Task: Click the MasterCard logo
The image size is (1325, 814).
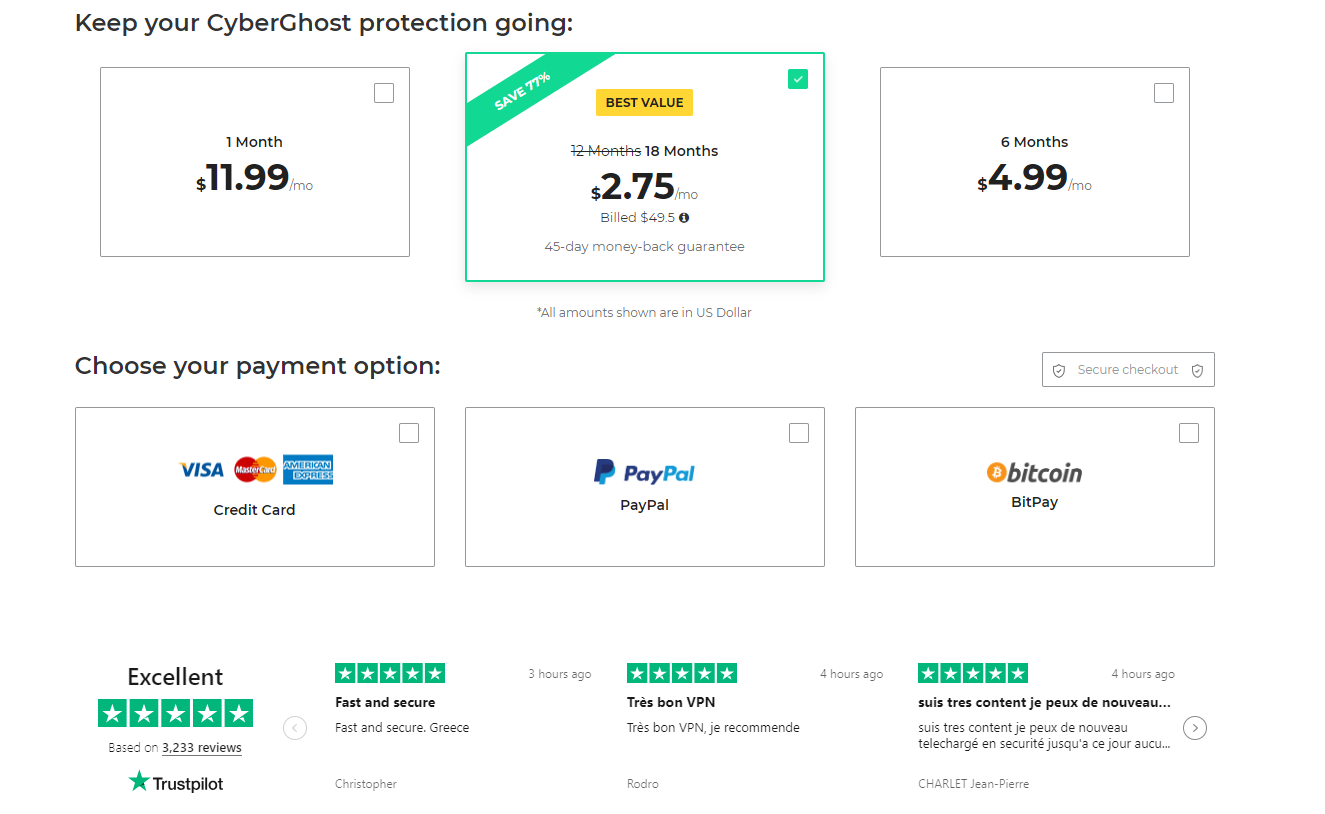Action: pos(255,469)
